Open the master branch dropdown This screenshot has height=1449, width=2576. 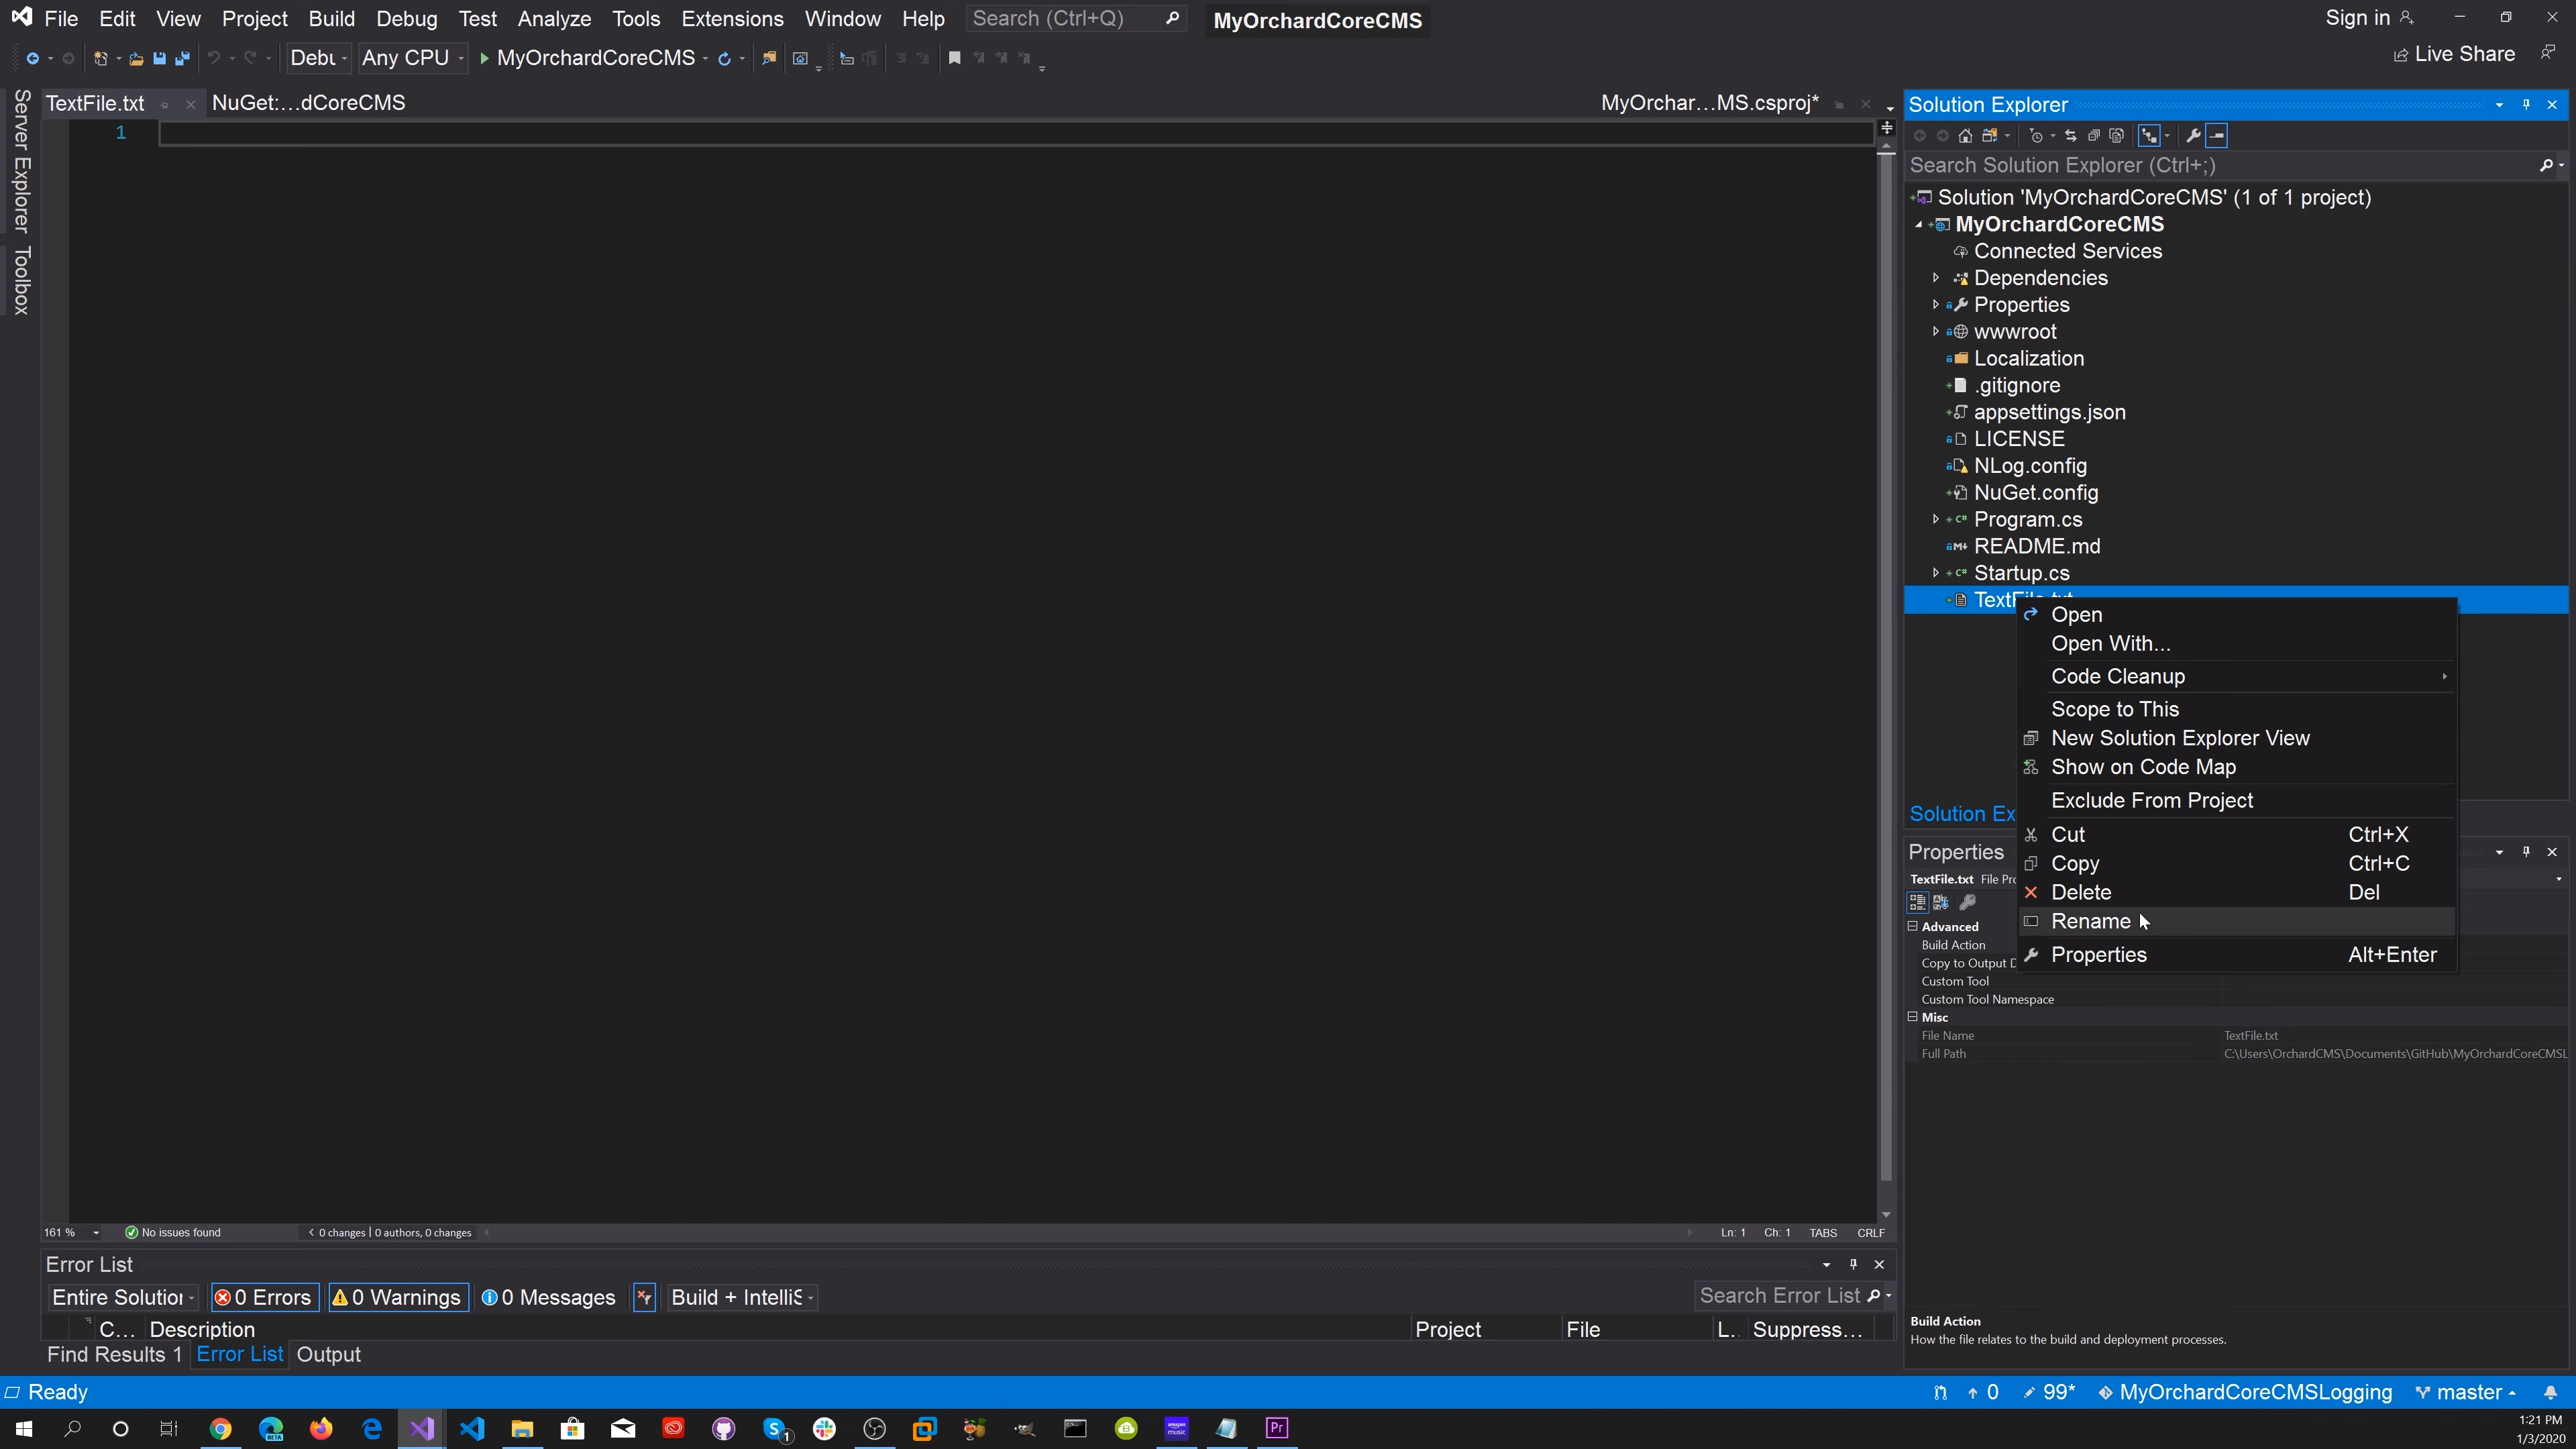pos(2467,1392)
